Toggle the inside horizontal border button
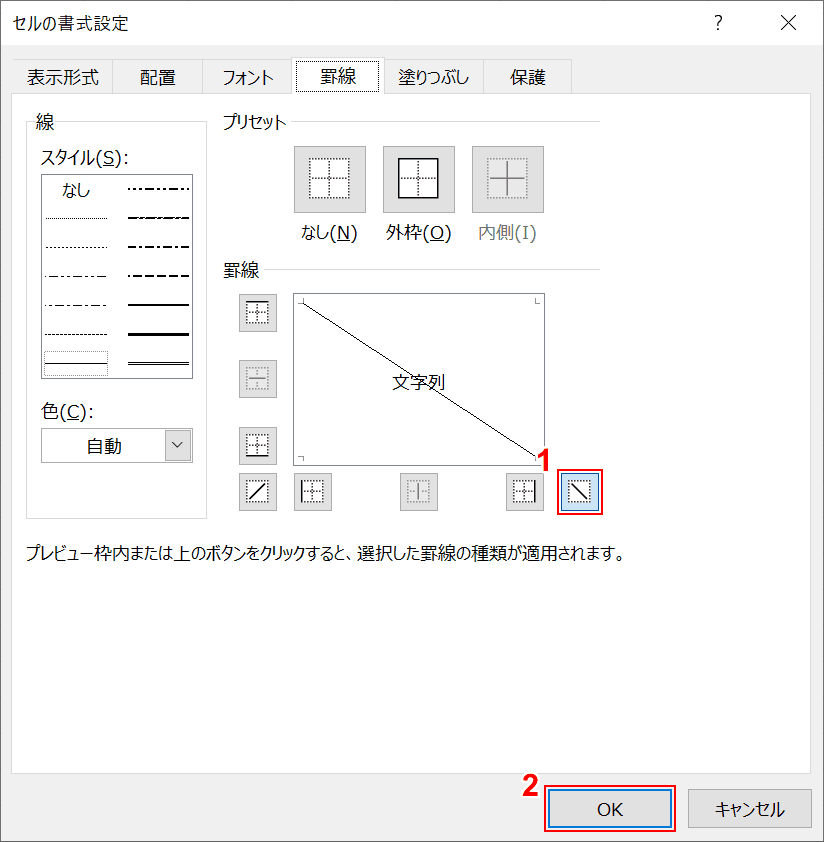824x842 pixels. (x=258, y=379)
